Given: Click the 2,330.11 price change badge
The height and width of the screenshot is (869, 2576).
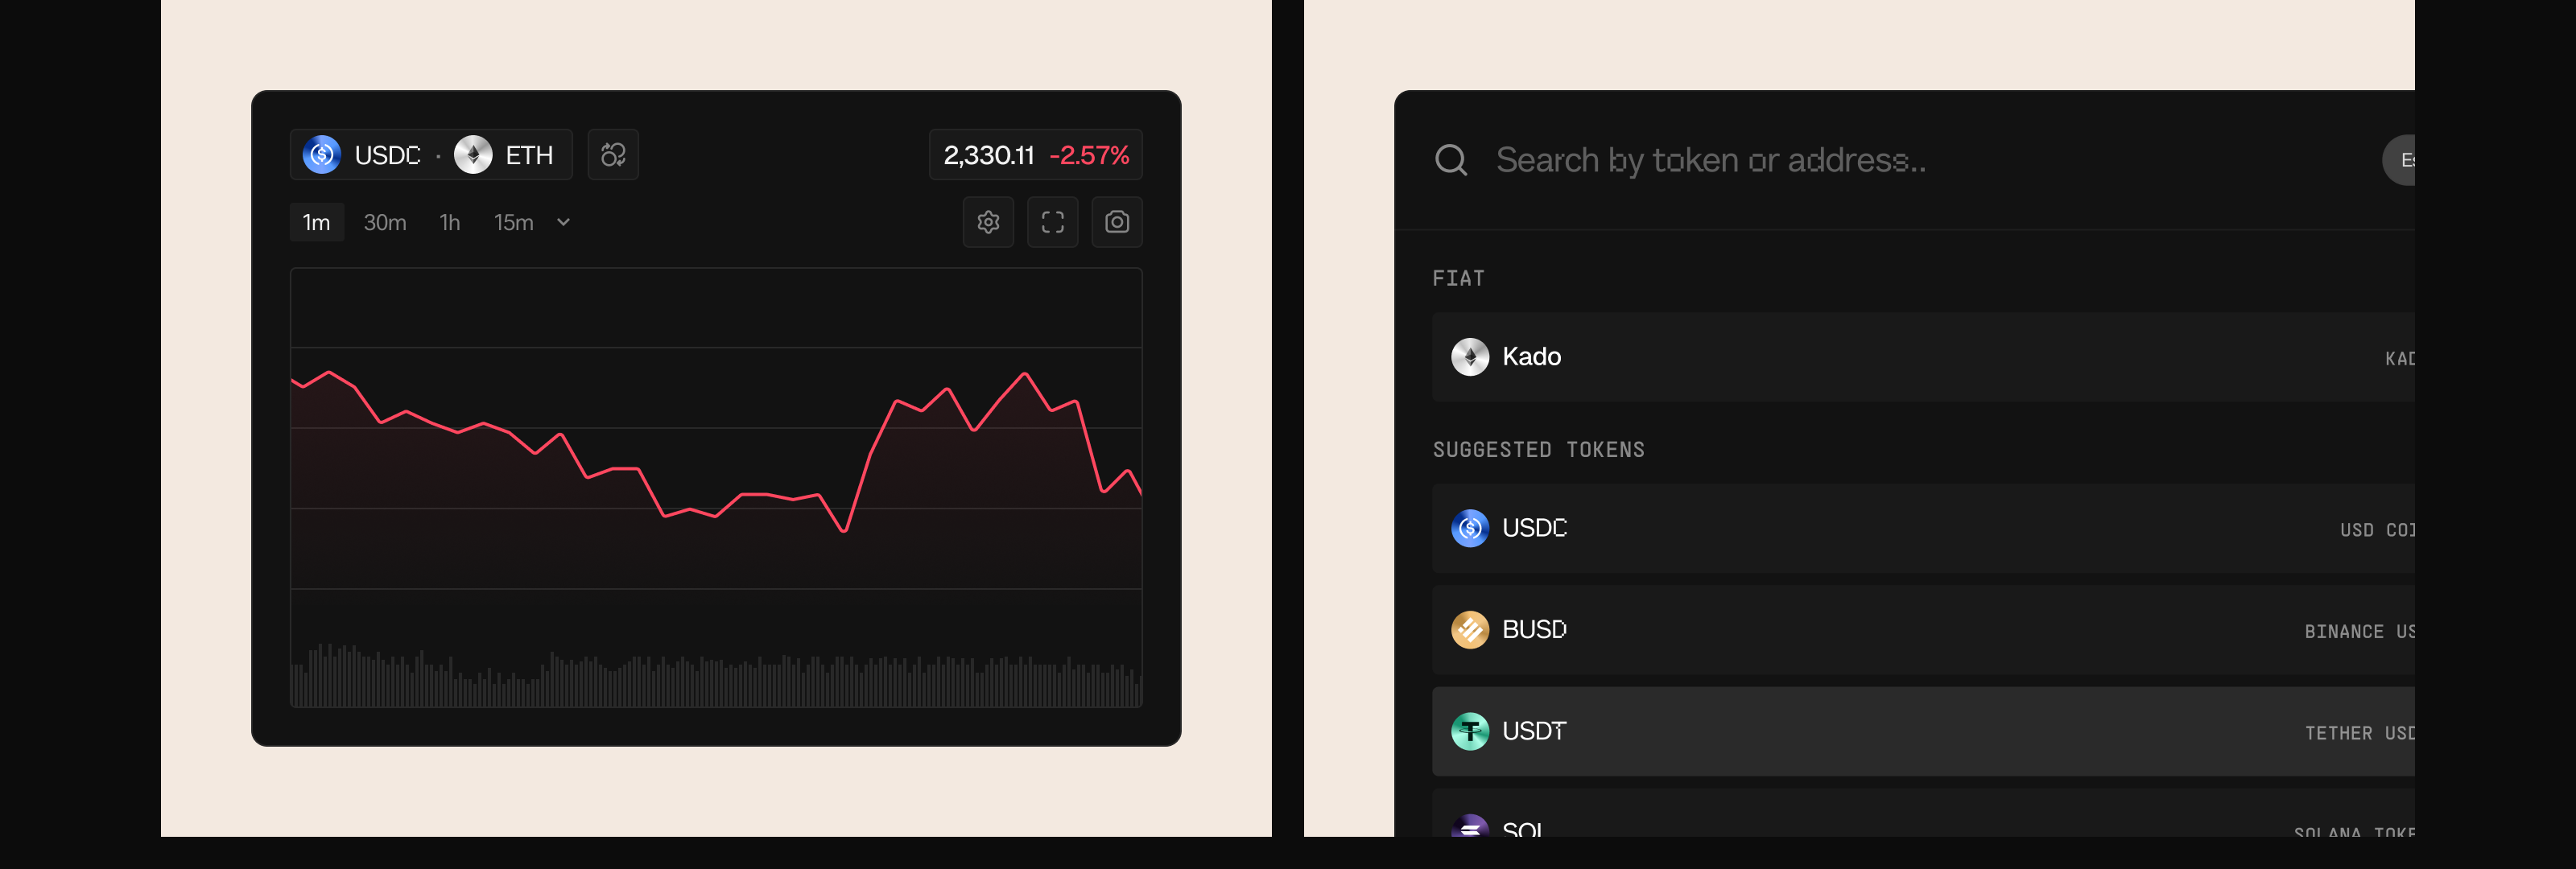Looking at the screenshot, I should pos(1035,155).
